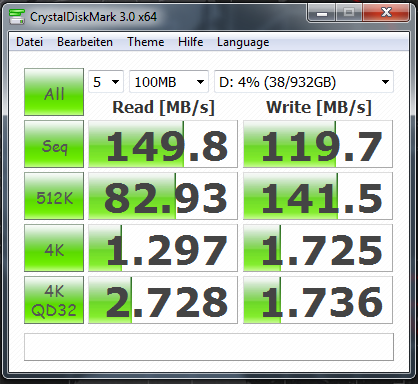The width and height of the screenshot is (418, 384).
Task: Click the empty comment field at bottom
Action: pos(209,347)
